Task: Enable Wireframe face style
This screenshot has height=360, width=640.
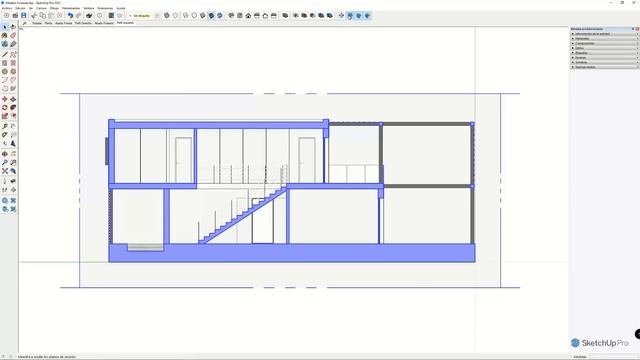Action: coord(186,16)
